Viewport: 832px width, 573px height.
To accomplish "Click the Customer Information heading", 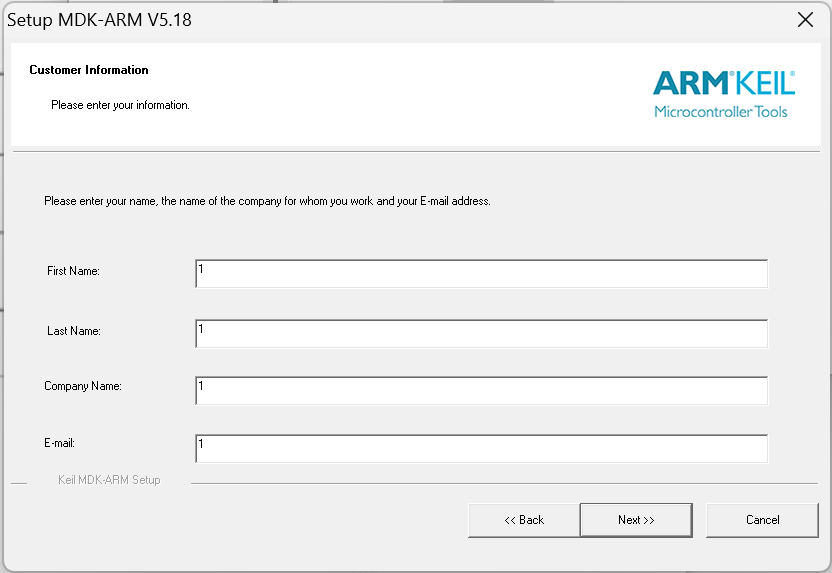I will pos(89,70).
